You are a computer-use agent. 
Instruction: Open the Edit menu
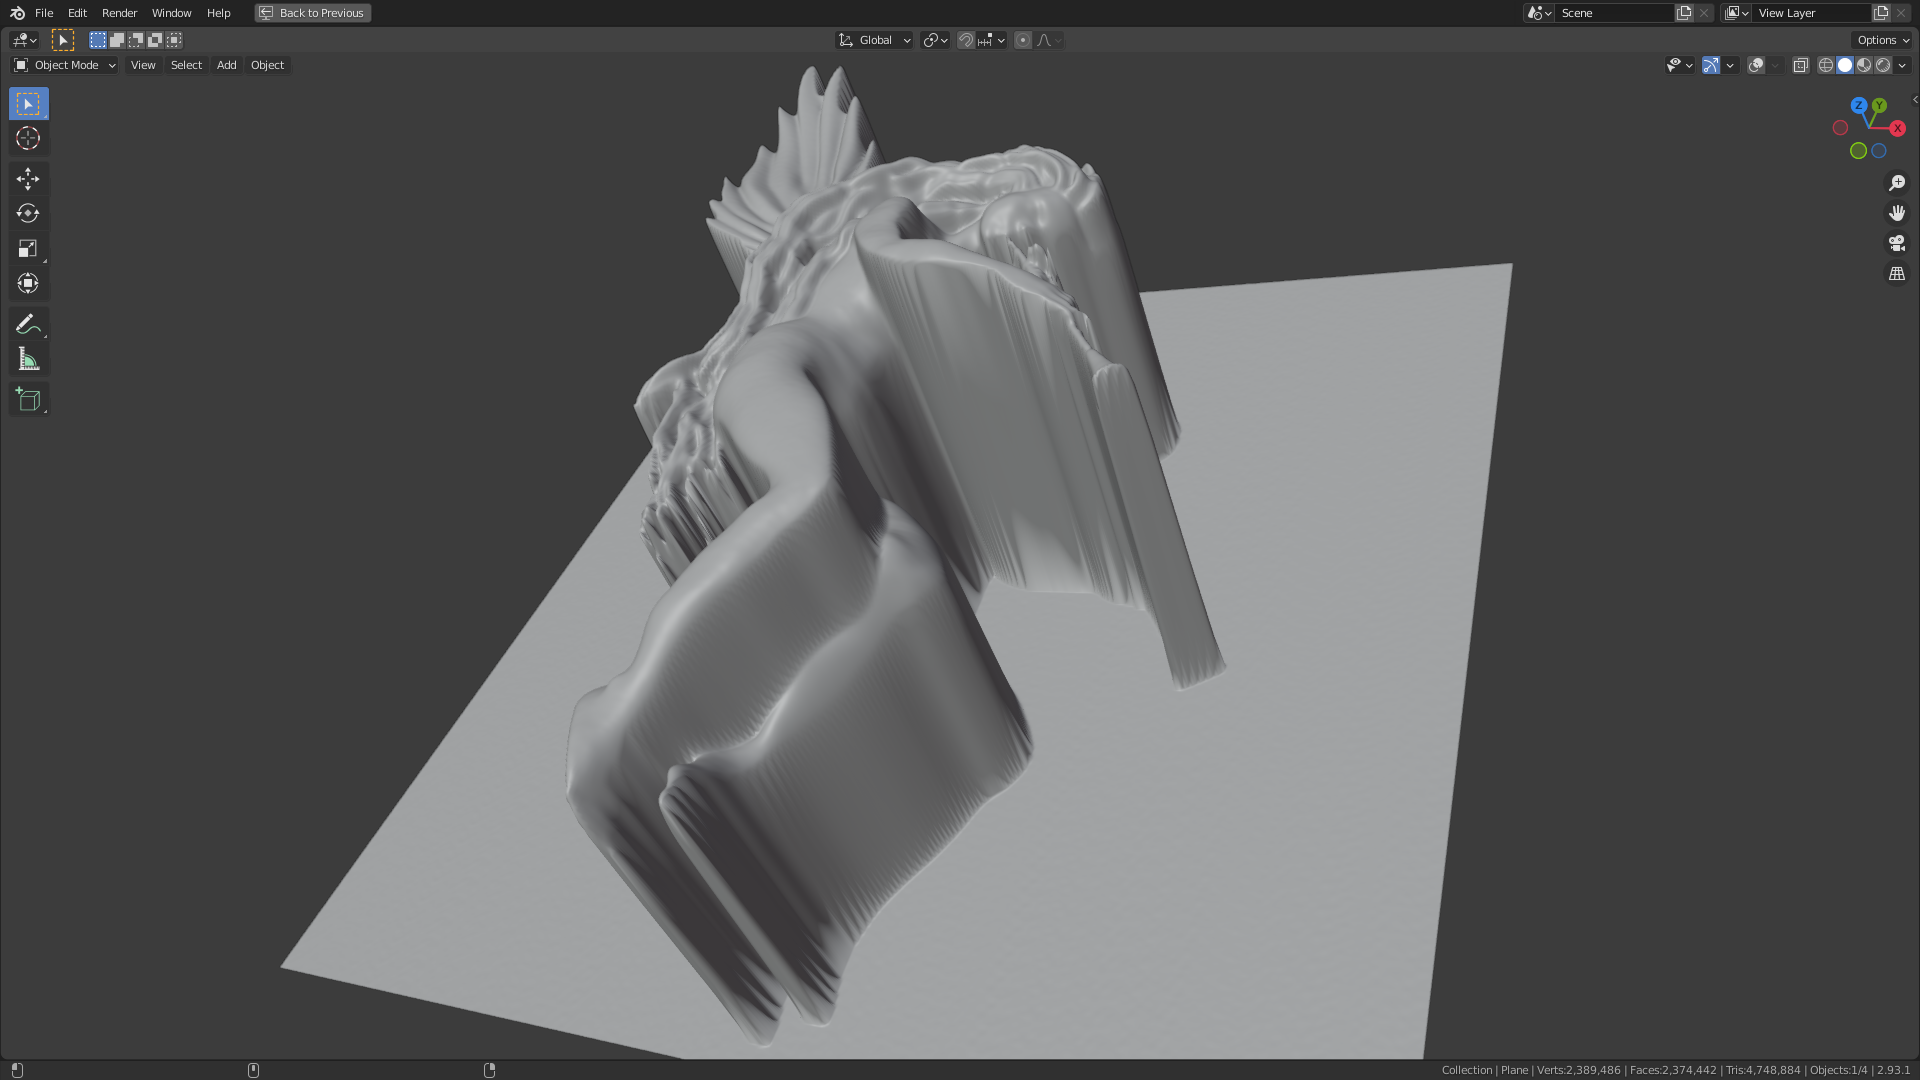click(x=77, y=13)
